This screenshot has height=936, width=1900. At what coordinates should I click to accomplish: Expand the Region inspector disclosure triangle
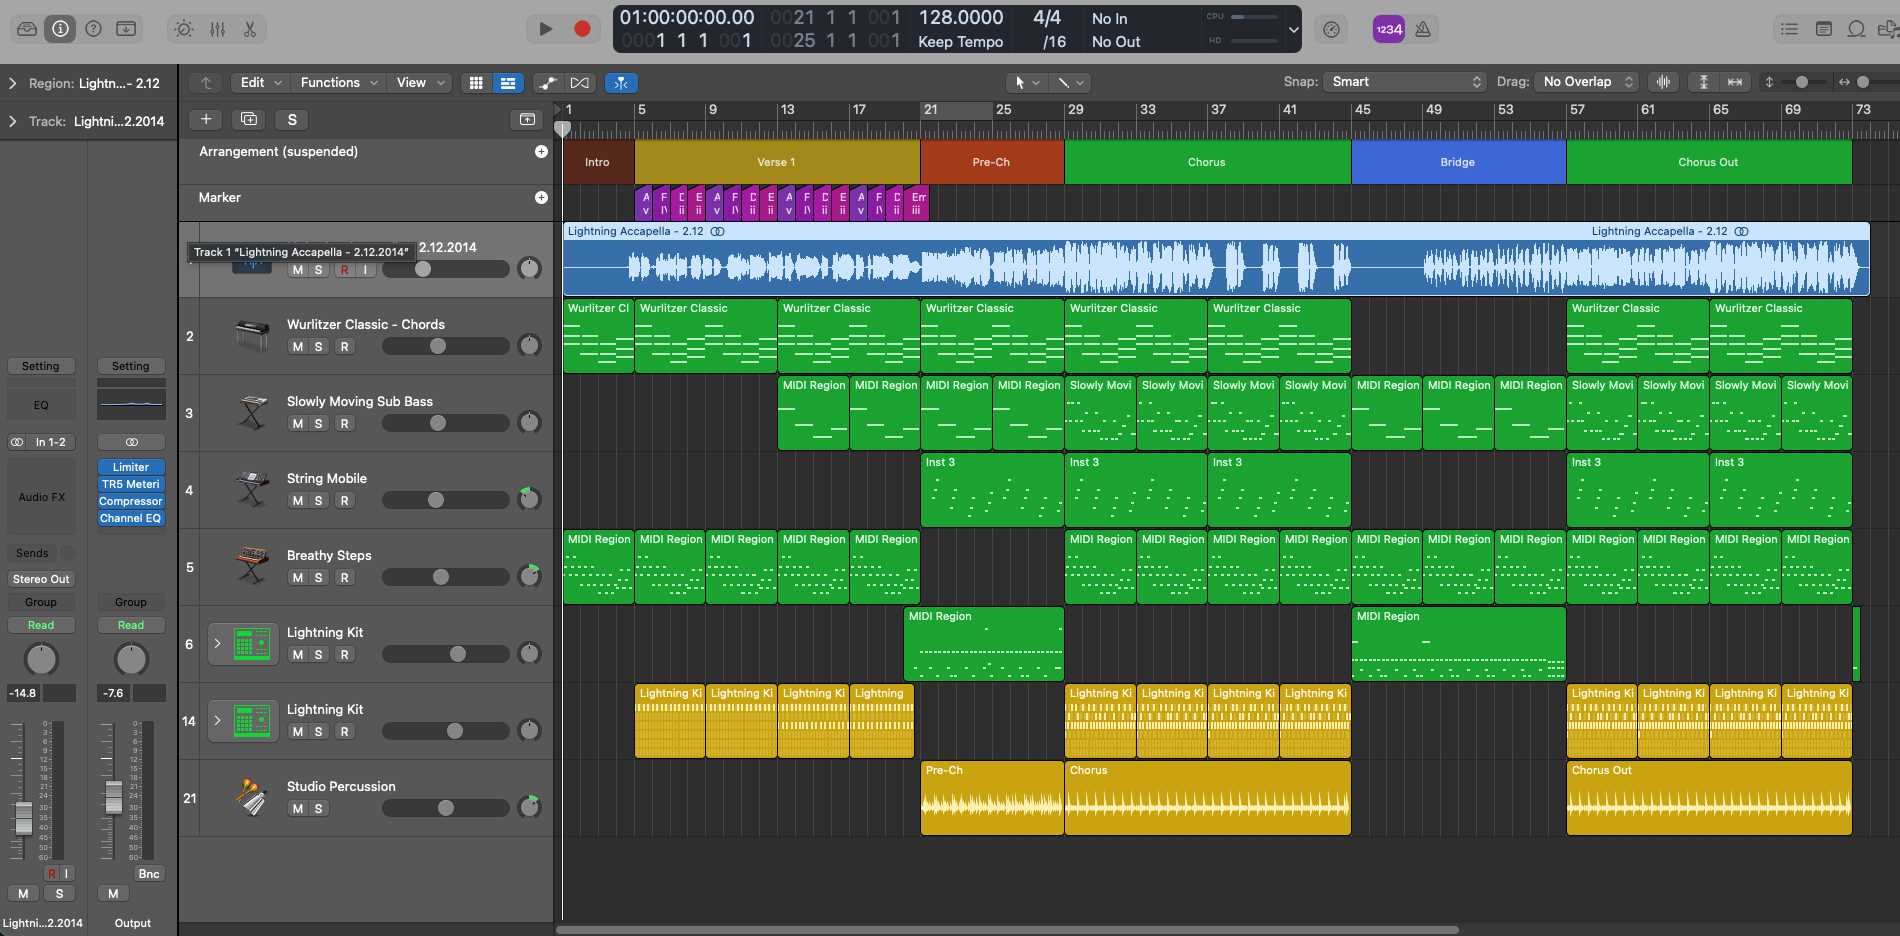pos(12,83)
